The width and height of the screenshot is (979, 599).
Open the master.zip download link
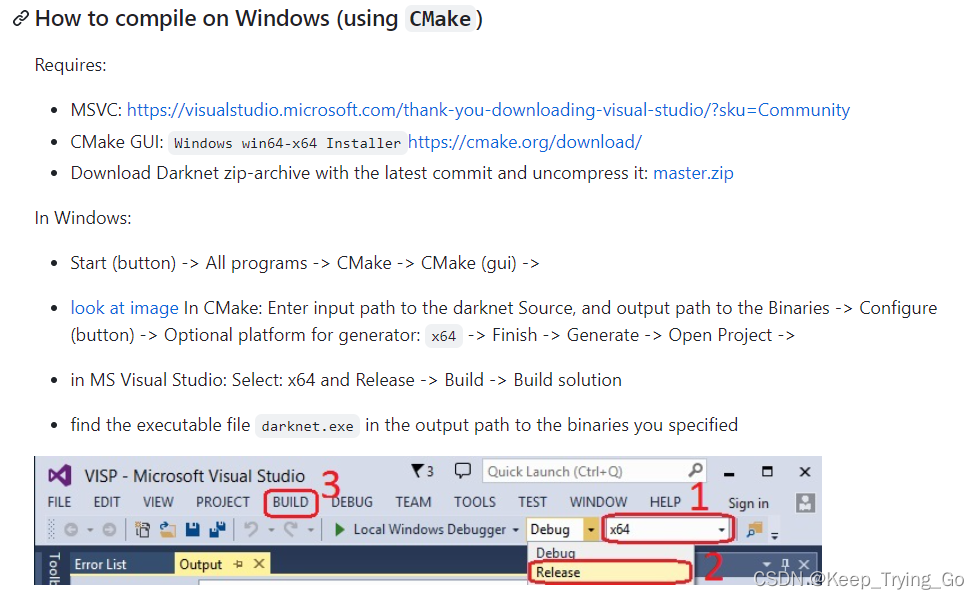coord(693,172)
